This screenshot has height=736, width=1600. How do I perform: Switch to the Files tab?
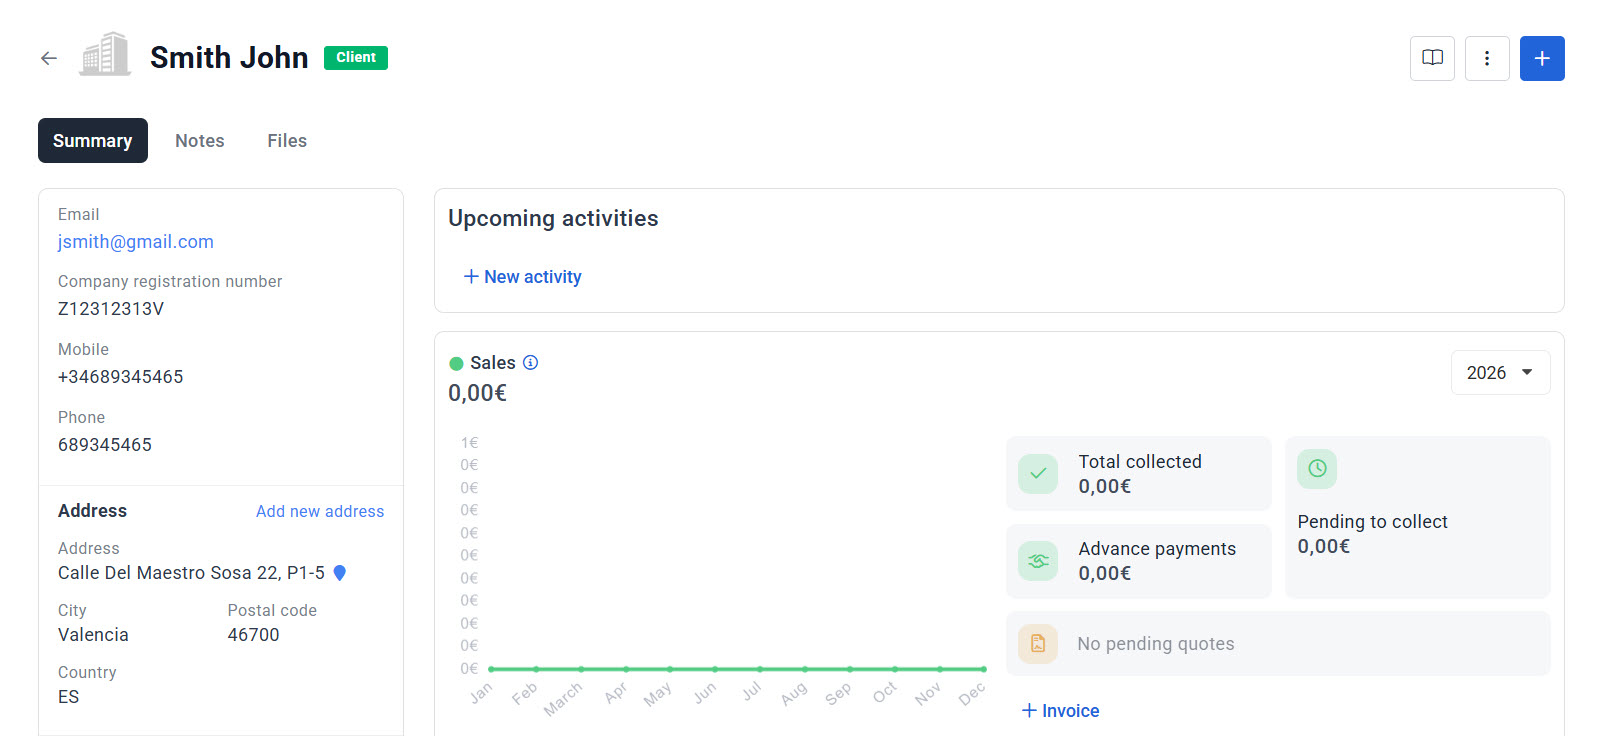tap(287, 141)
